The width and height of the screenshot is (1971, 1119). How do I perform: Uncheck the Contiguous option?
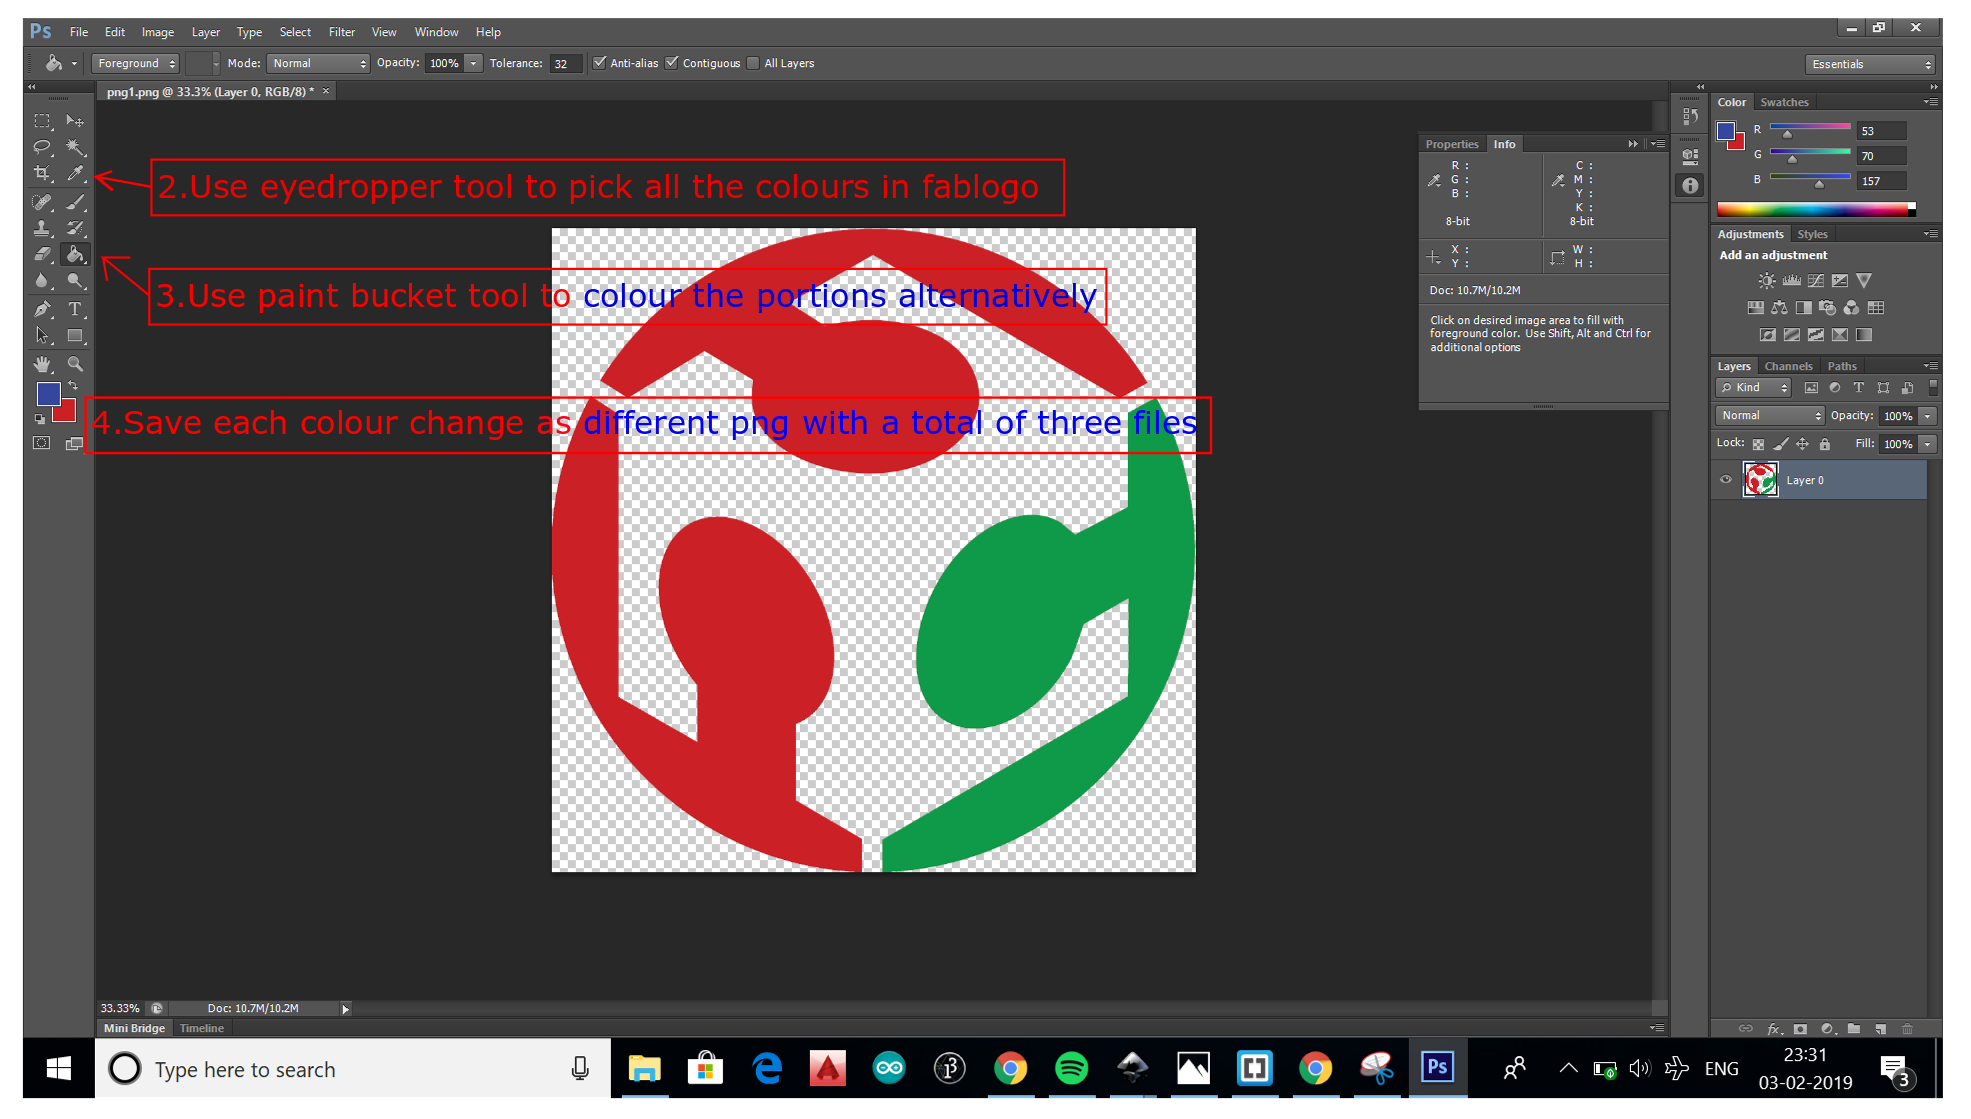tap(673, 63)
